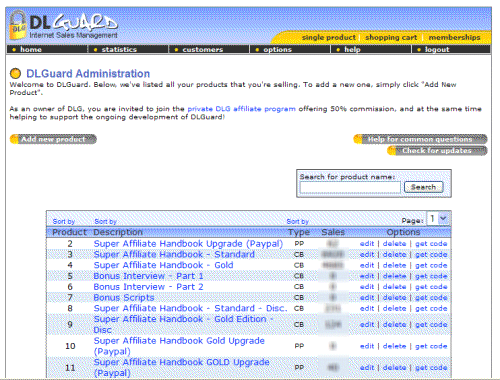The height and width of the screenshot is (380, 500).
Task: Switch to the shopping cart tab
Action: point(391,37)
